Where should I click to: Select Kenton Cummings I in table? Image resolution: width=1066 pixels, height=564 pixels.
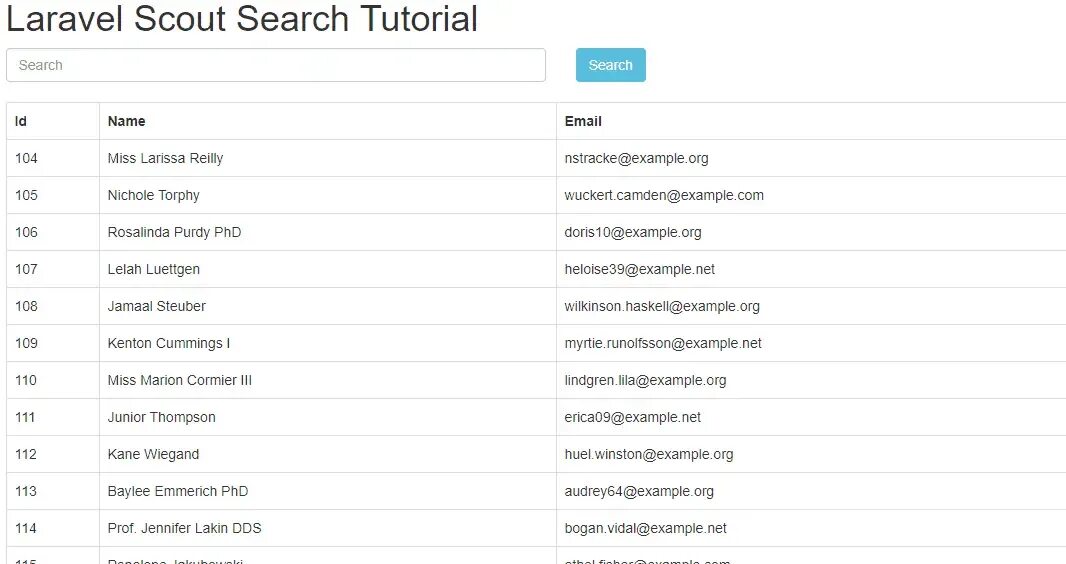pos(169,343)
